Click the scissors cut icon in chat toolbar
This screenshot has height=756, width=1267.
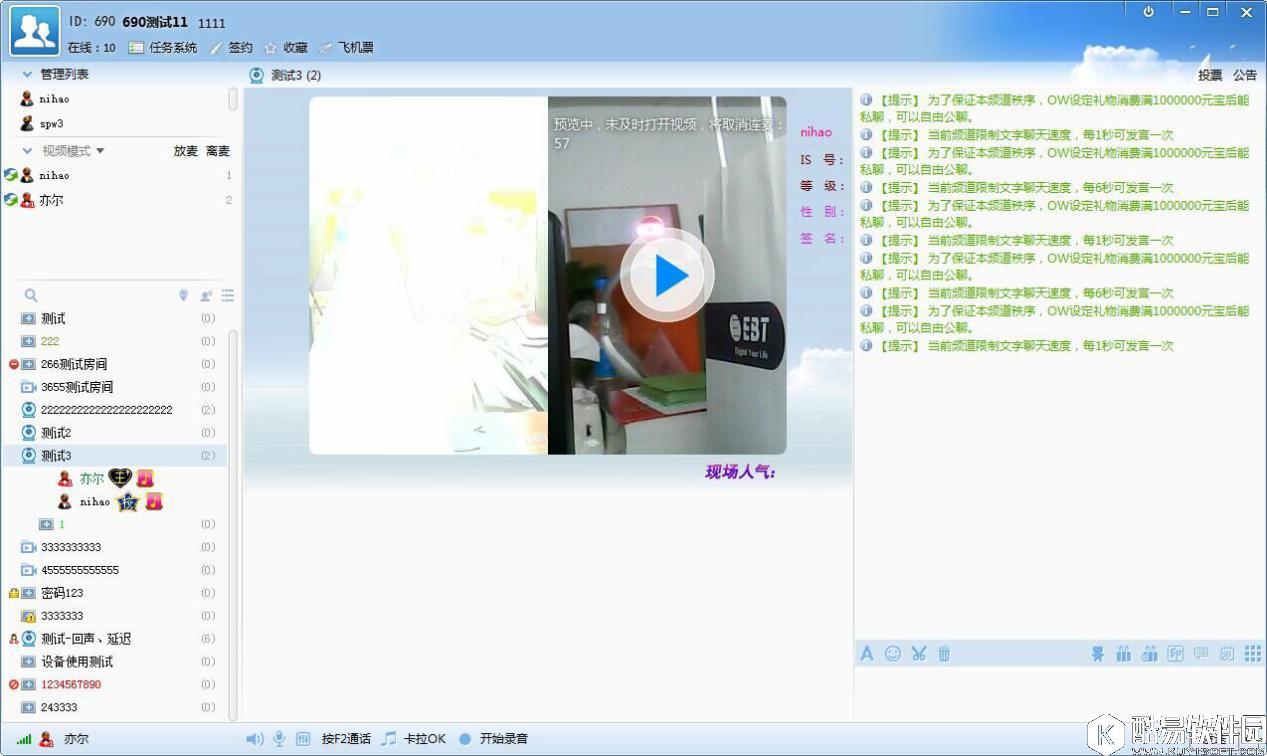[x=919, y=653]
